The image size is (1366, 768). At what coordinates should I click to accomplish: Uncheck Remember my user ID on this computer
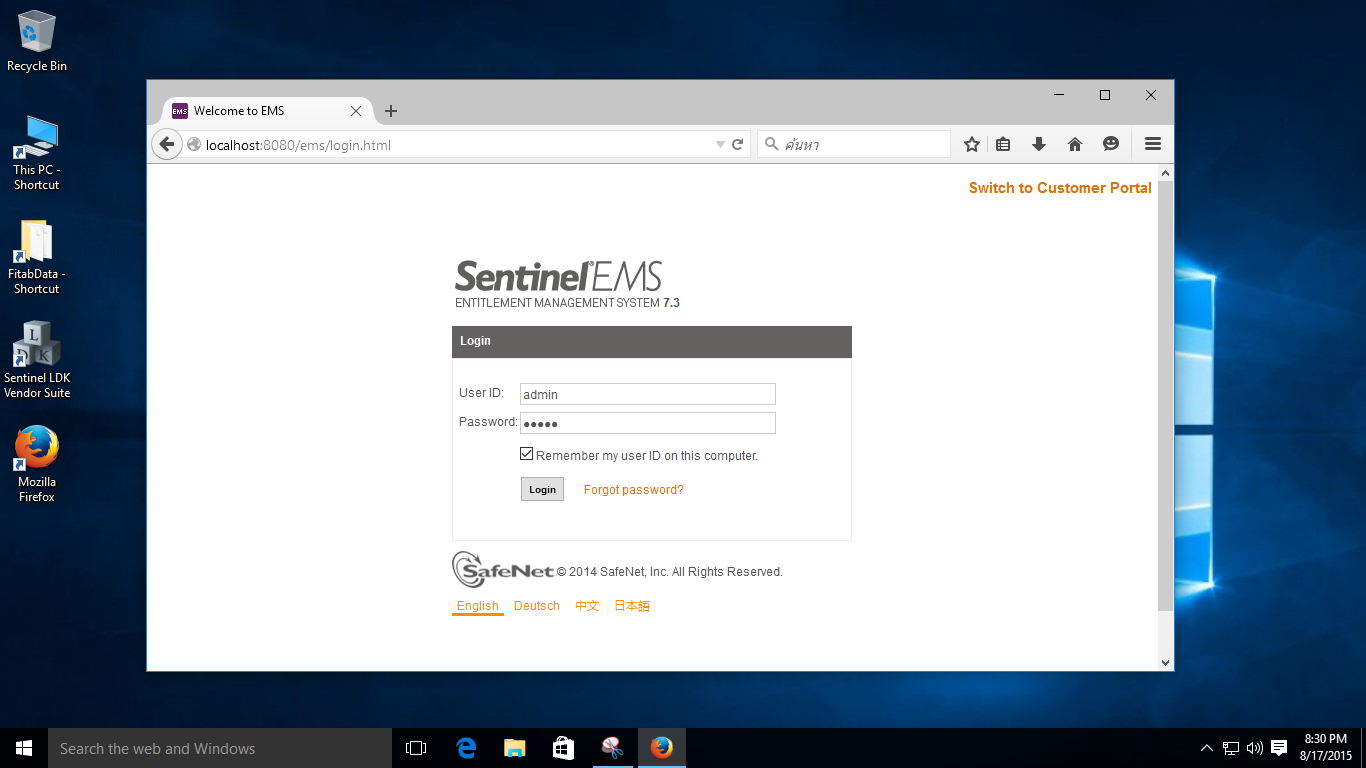click(x=526, y=453)
